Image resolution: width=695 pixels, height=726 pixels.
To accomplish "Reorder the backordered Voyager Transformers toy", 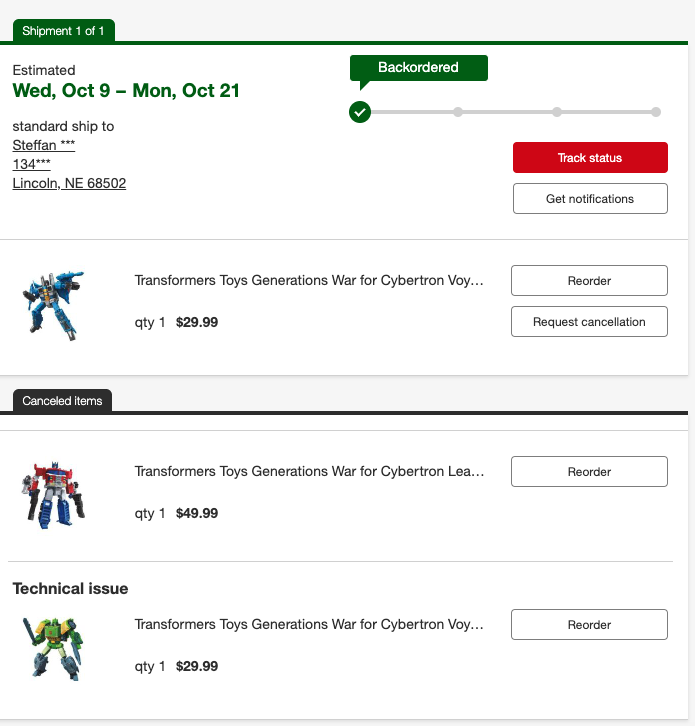I will [590, 281].
